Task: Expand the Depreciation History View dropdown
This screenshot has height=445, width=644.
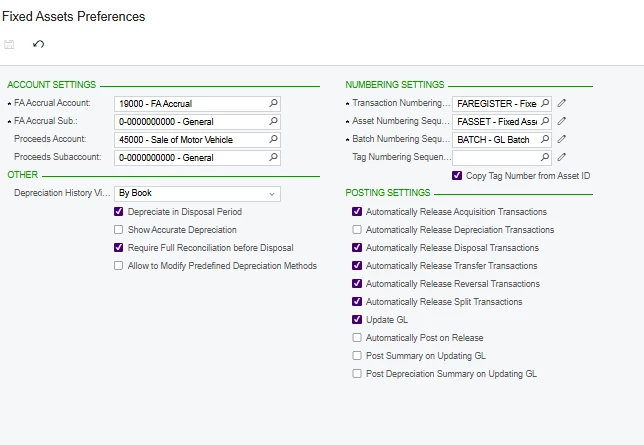Action: coord(198,194)
